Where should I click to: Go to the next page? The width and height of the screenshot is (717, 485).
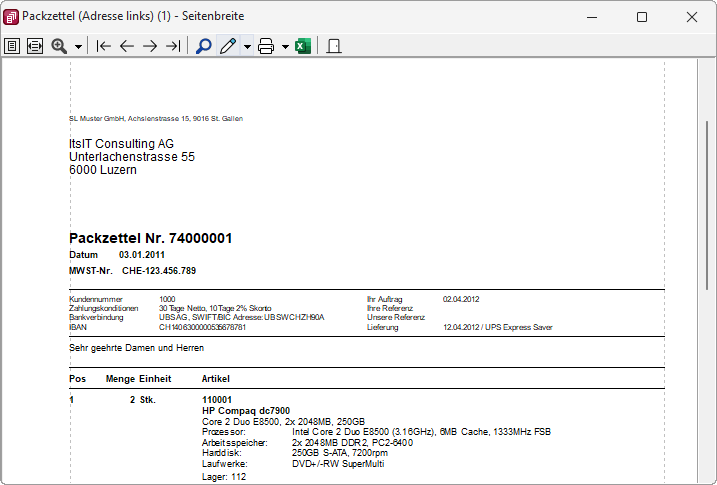[x=150, y=46]
